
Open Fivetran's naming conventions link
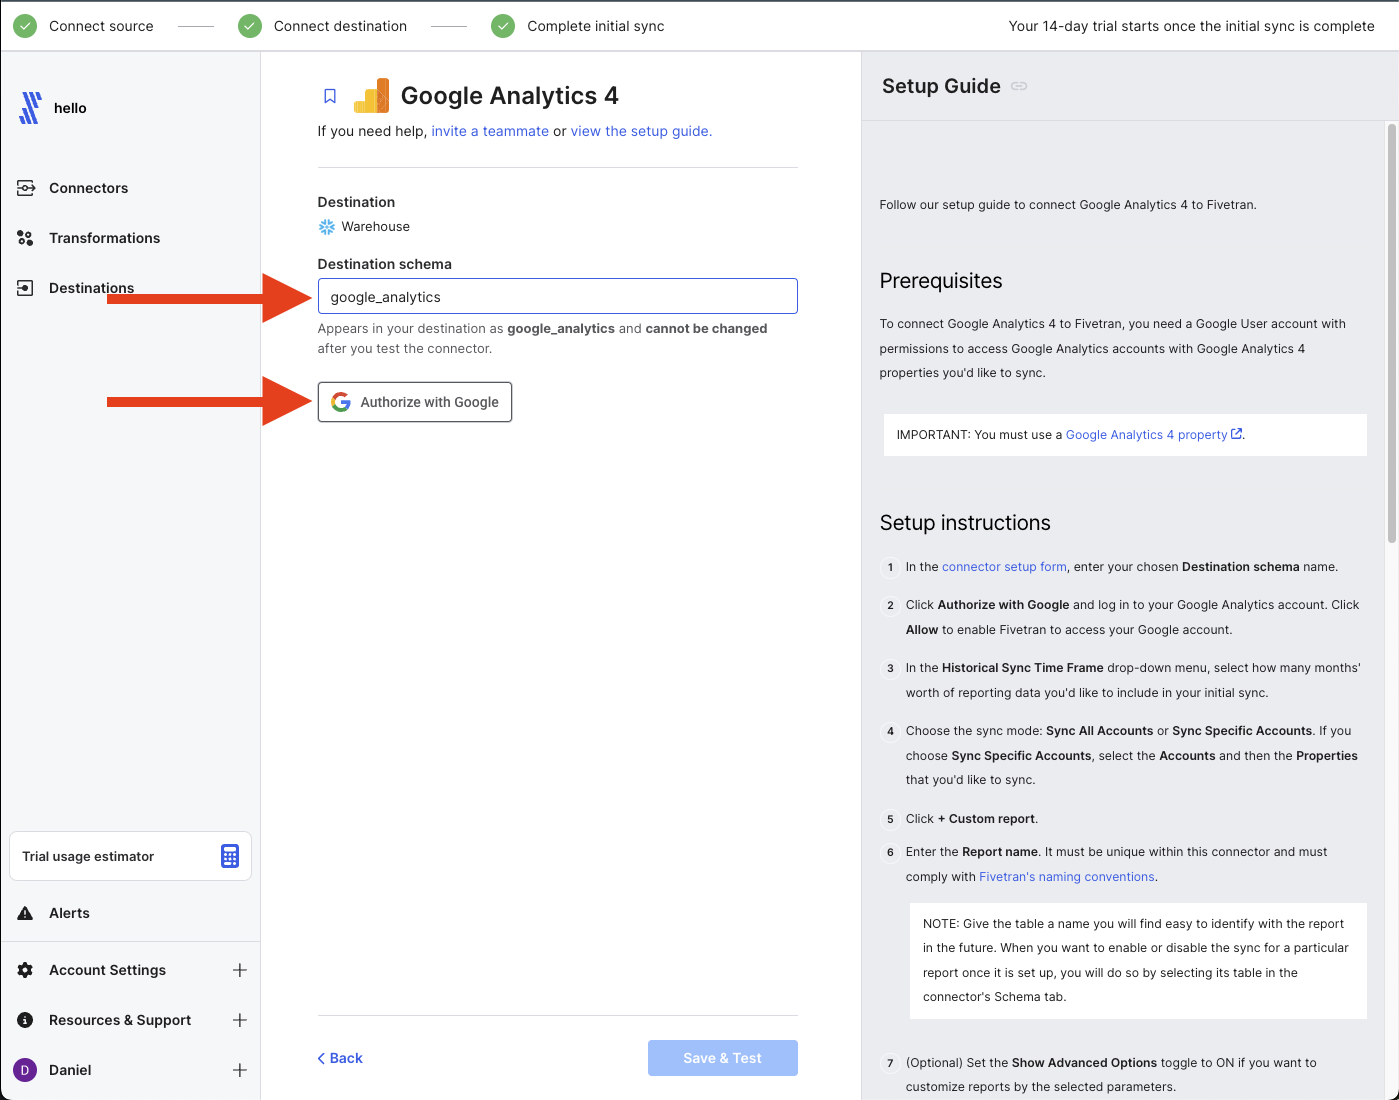tap(1067, 877)
